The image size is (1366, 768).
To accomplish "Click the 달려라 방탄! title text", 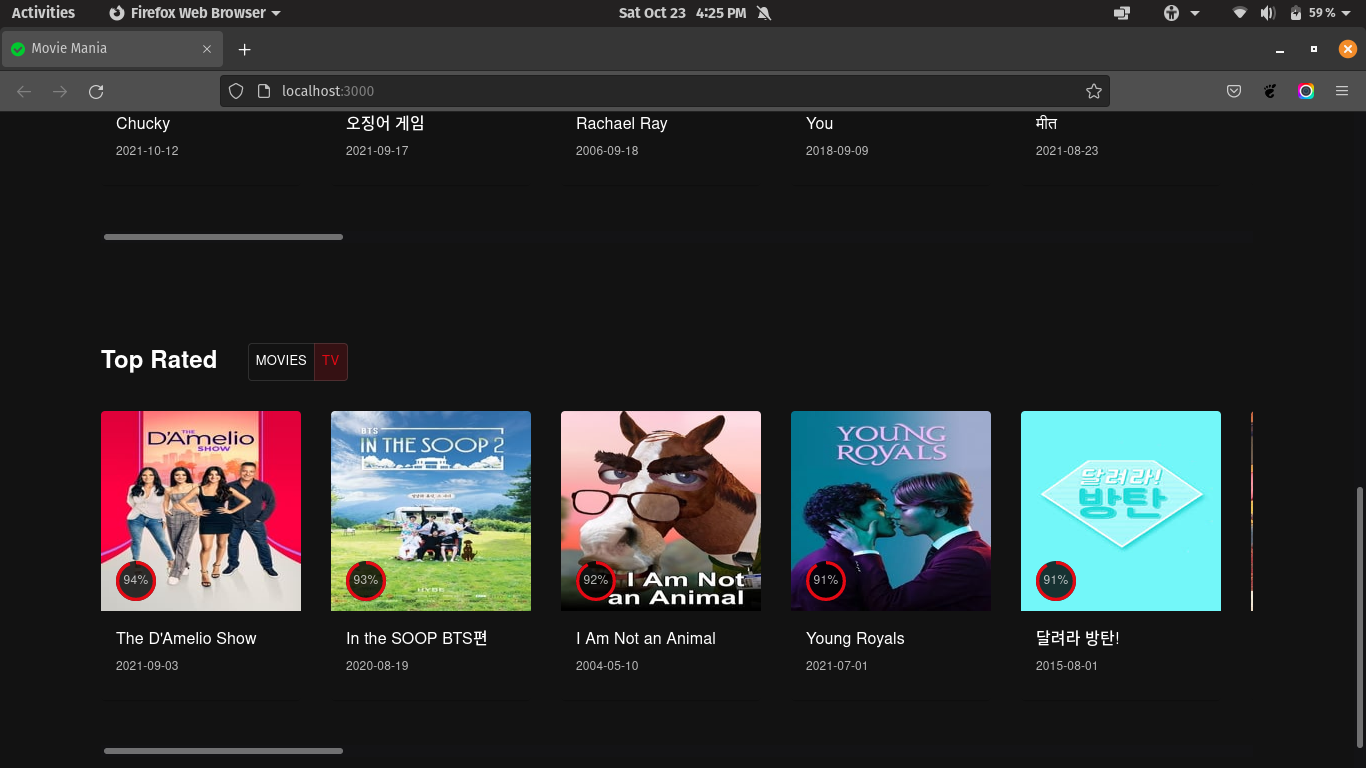I will [x=1078, y=638].
